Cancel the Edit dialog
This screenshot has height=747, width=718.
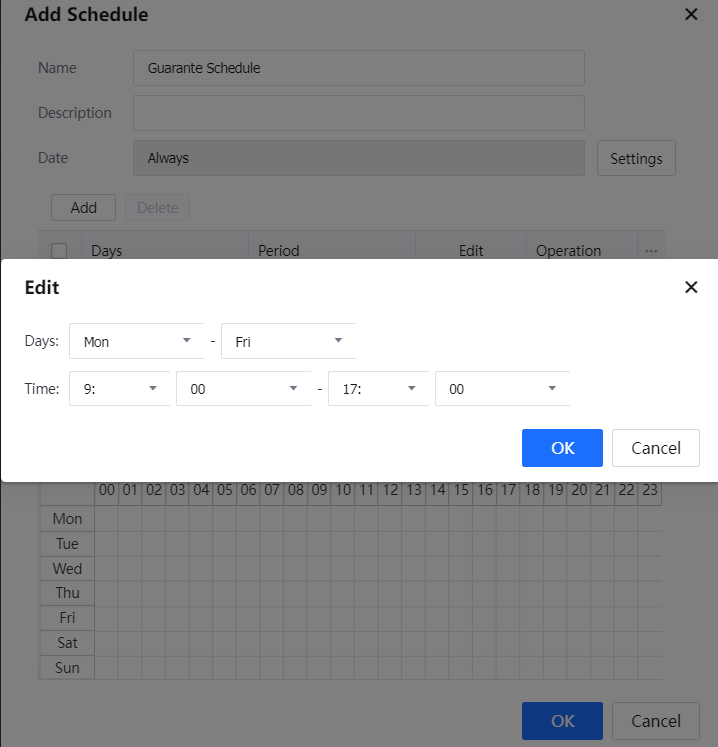point(655,448)
